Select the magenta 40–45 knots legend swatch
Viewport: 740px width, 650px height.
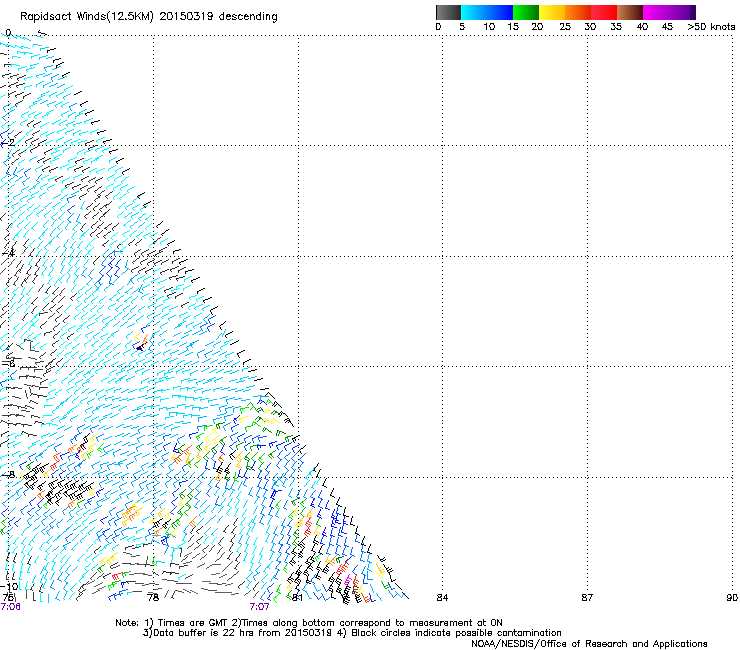[x=656, y=12]
